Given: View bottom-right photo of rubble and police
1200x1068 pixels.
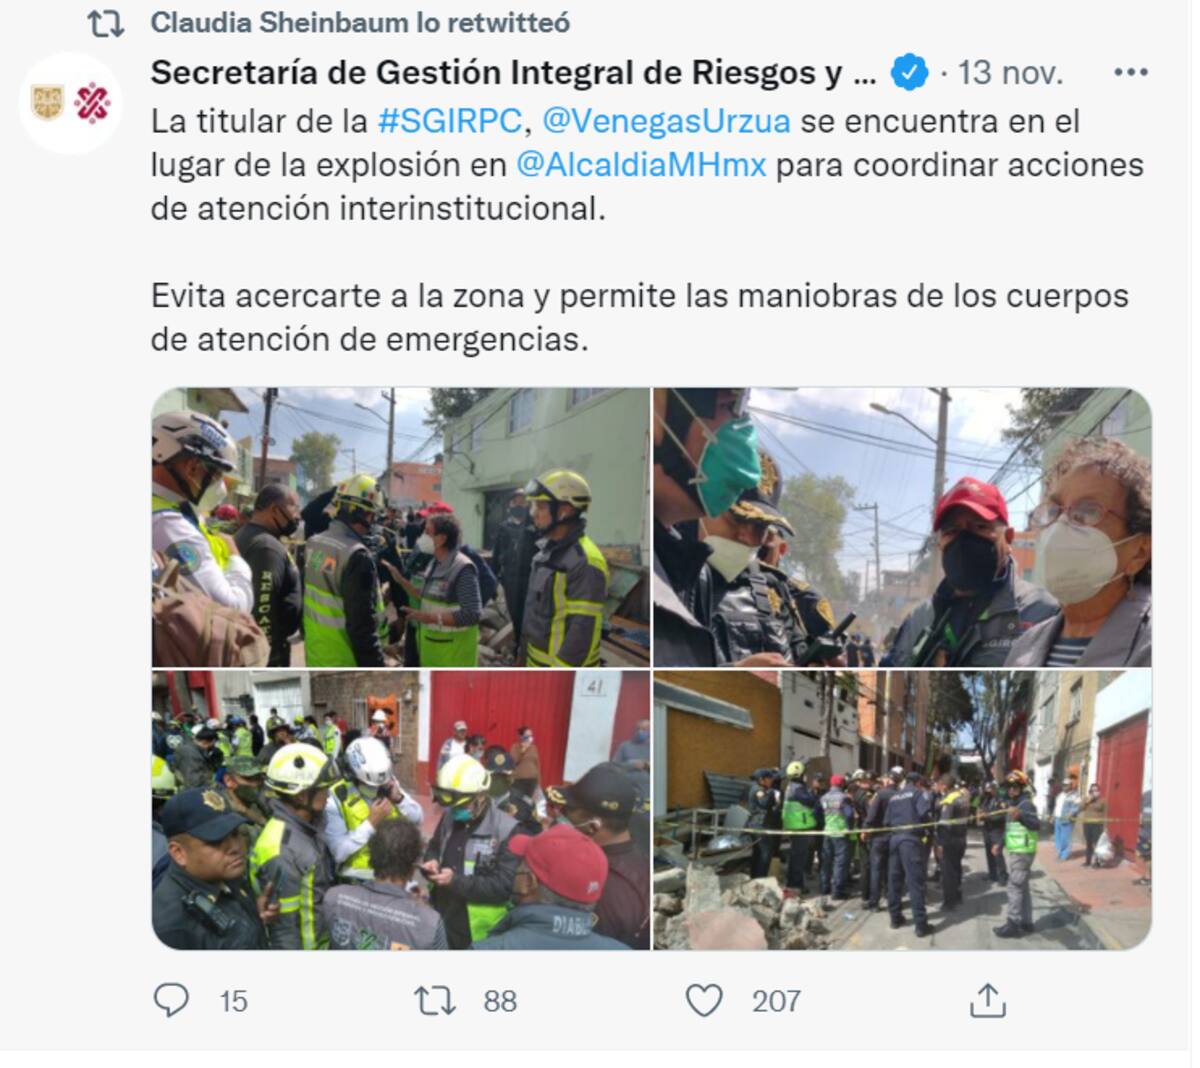Looking at the screenshot, I should [902, 810].
